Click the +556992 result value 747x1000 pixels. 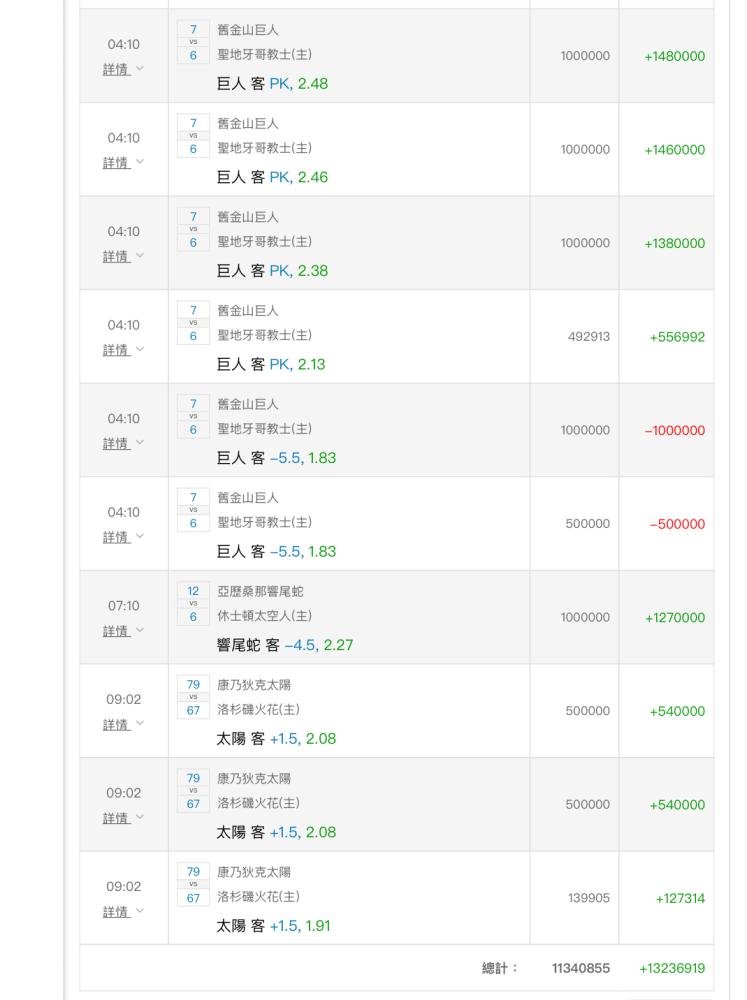pyautogui.click(x=677, y=337)
